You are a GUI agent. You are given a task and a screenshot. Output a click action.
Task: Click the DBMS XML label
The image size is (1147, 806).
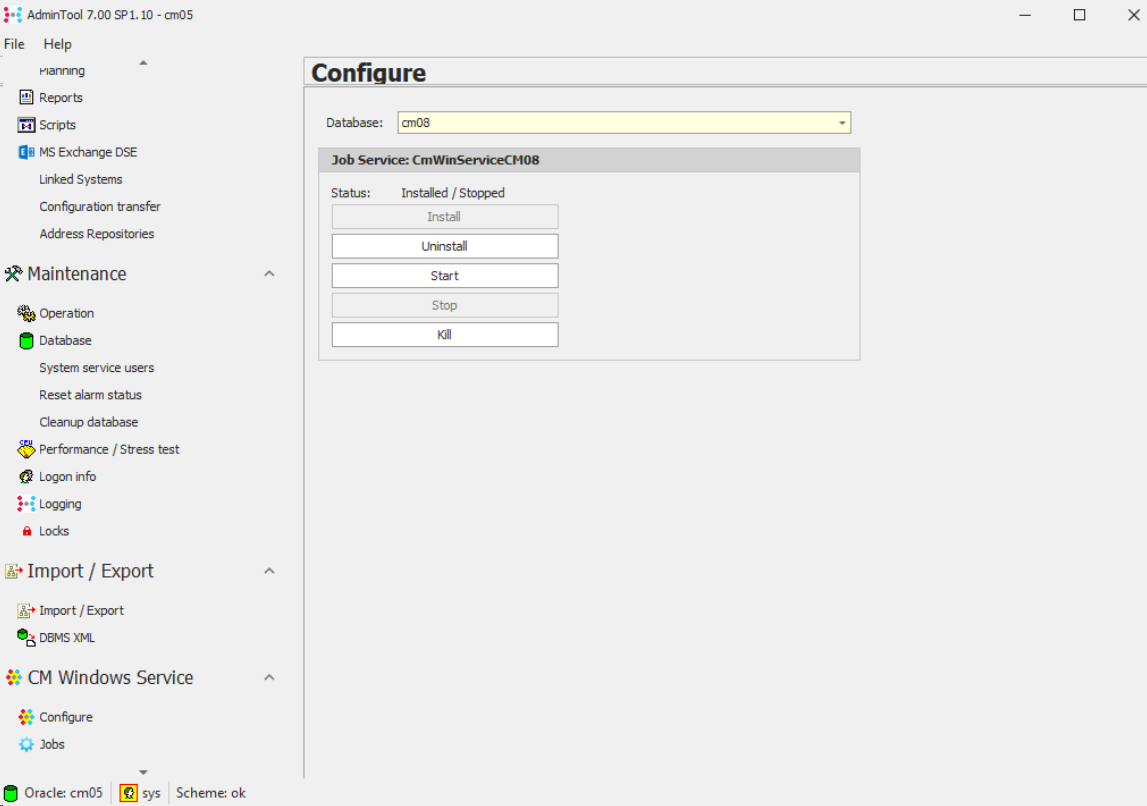67,638
